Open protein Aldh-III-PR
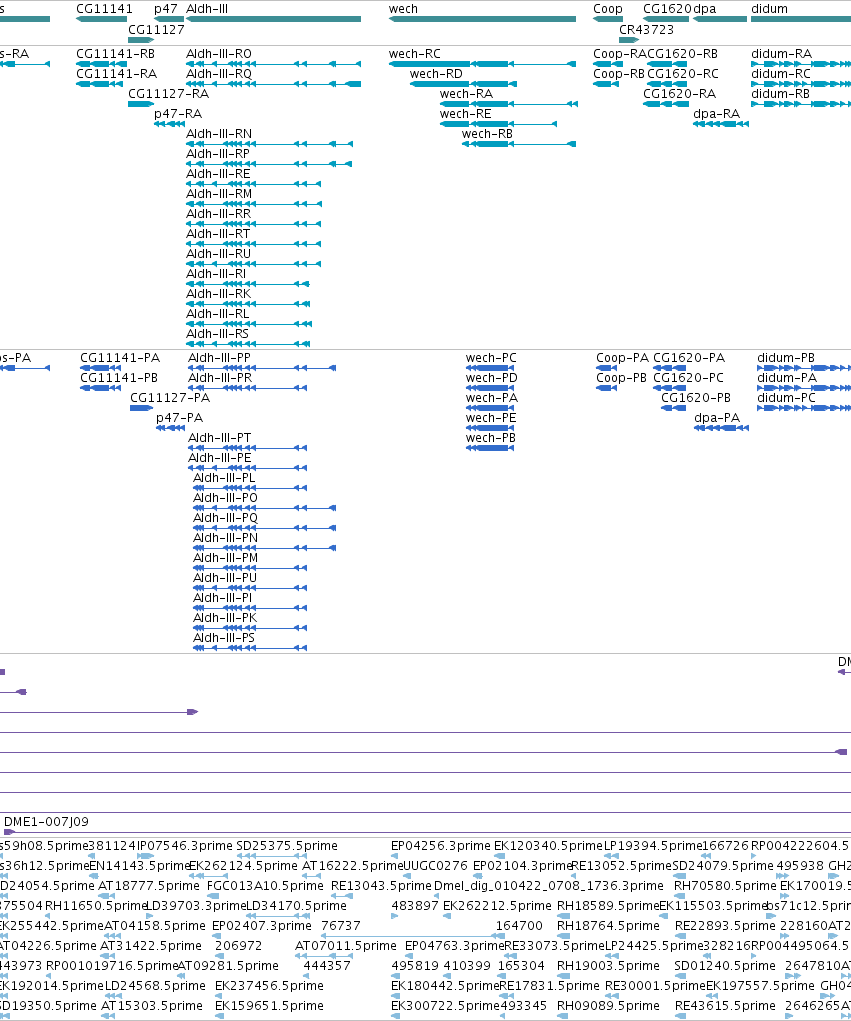The width and height of the screenshot is (851, 1021). pos(220,378)
